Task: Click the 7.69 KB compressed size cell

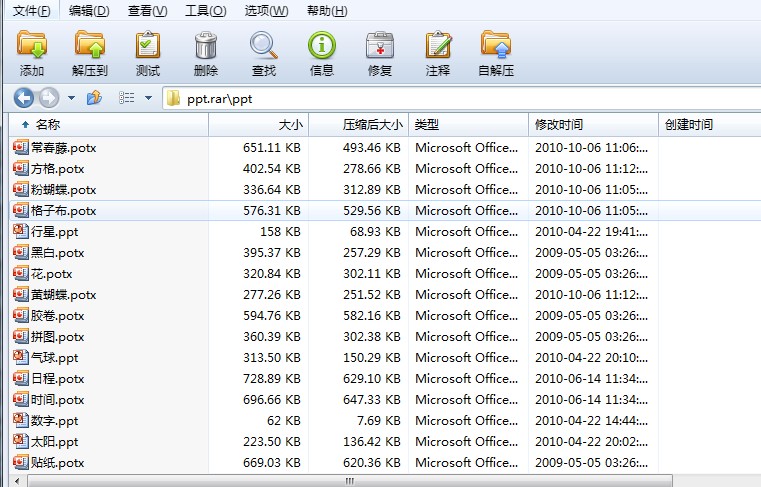Action: pyautogui.click(x=379, y=420)
